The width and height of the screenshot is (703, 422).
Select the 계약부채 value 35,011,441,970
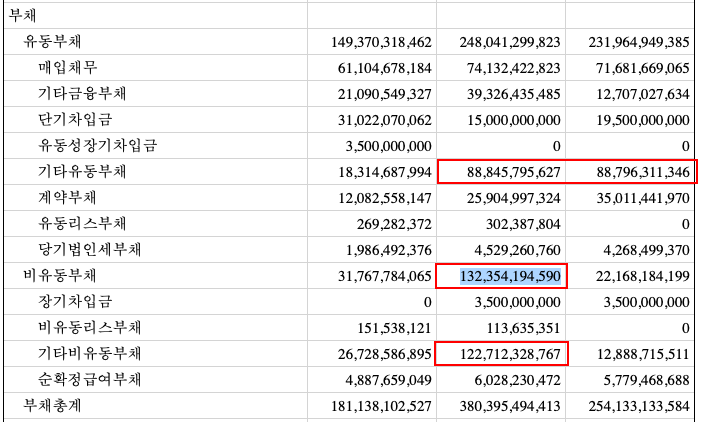tap(643, 198)
